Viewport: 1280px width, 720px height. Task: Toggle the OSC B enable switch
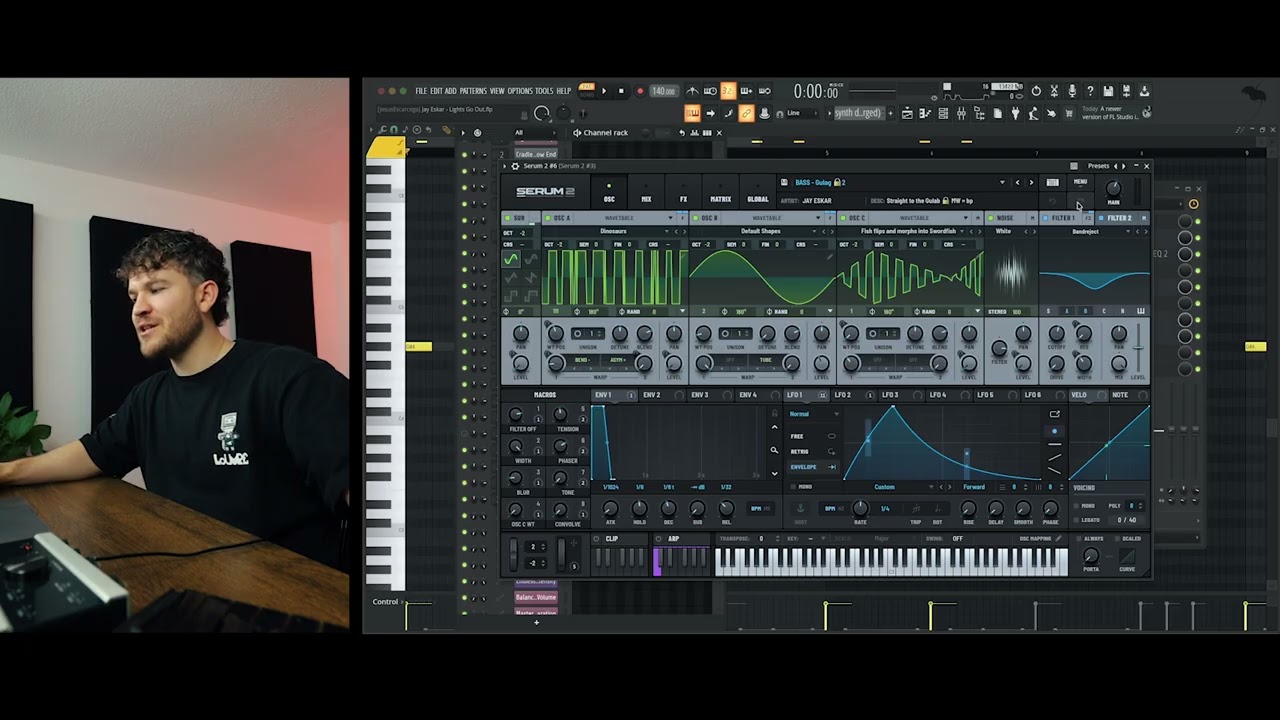[696, 218]
